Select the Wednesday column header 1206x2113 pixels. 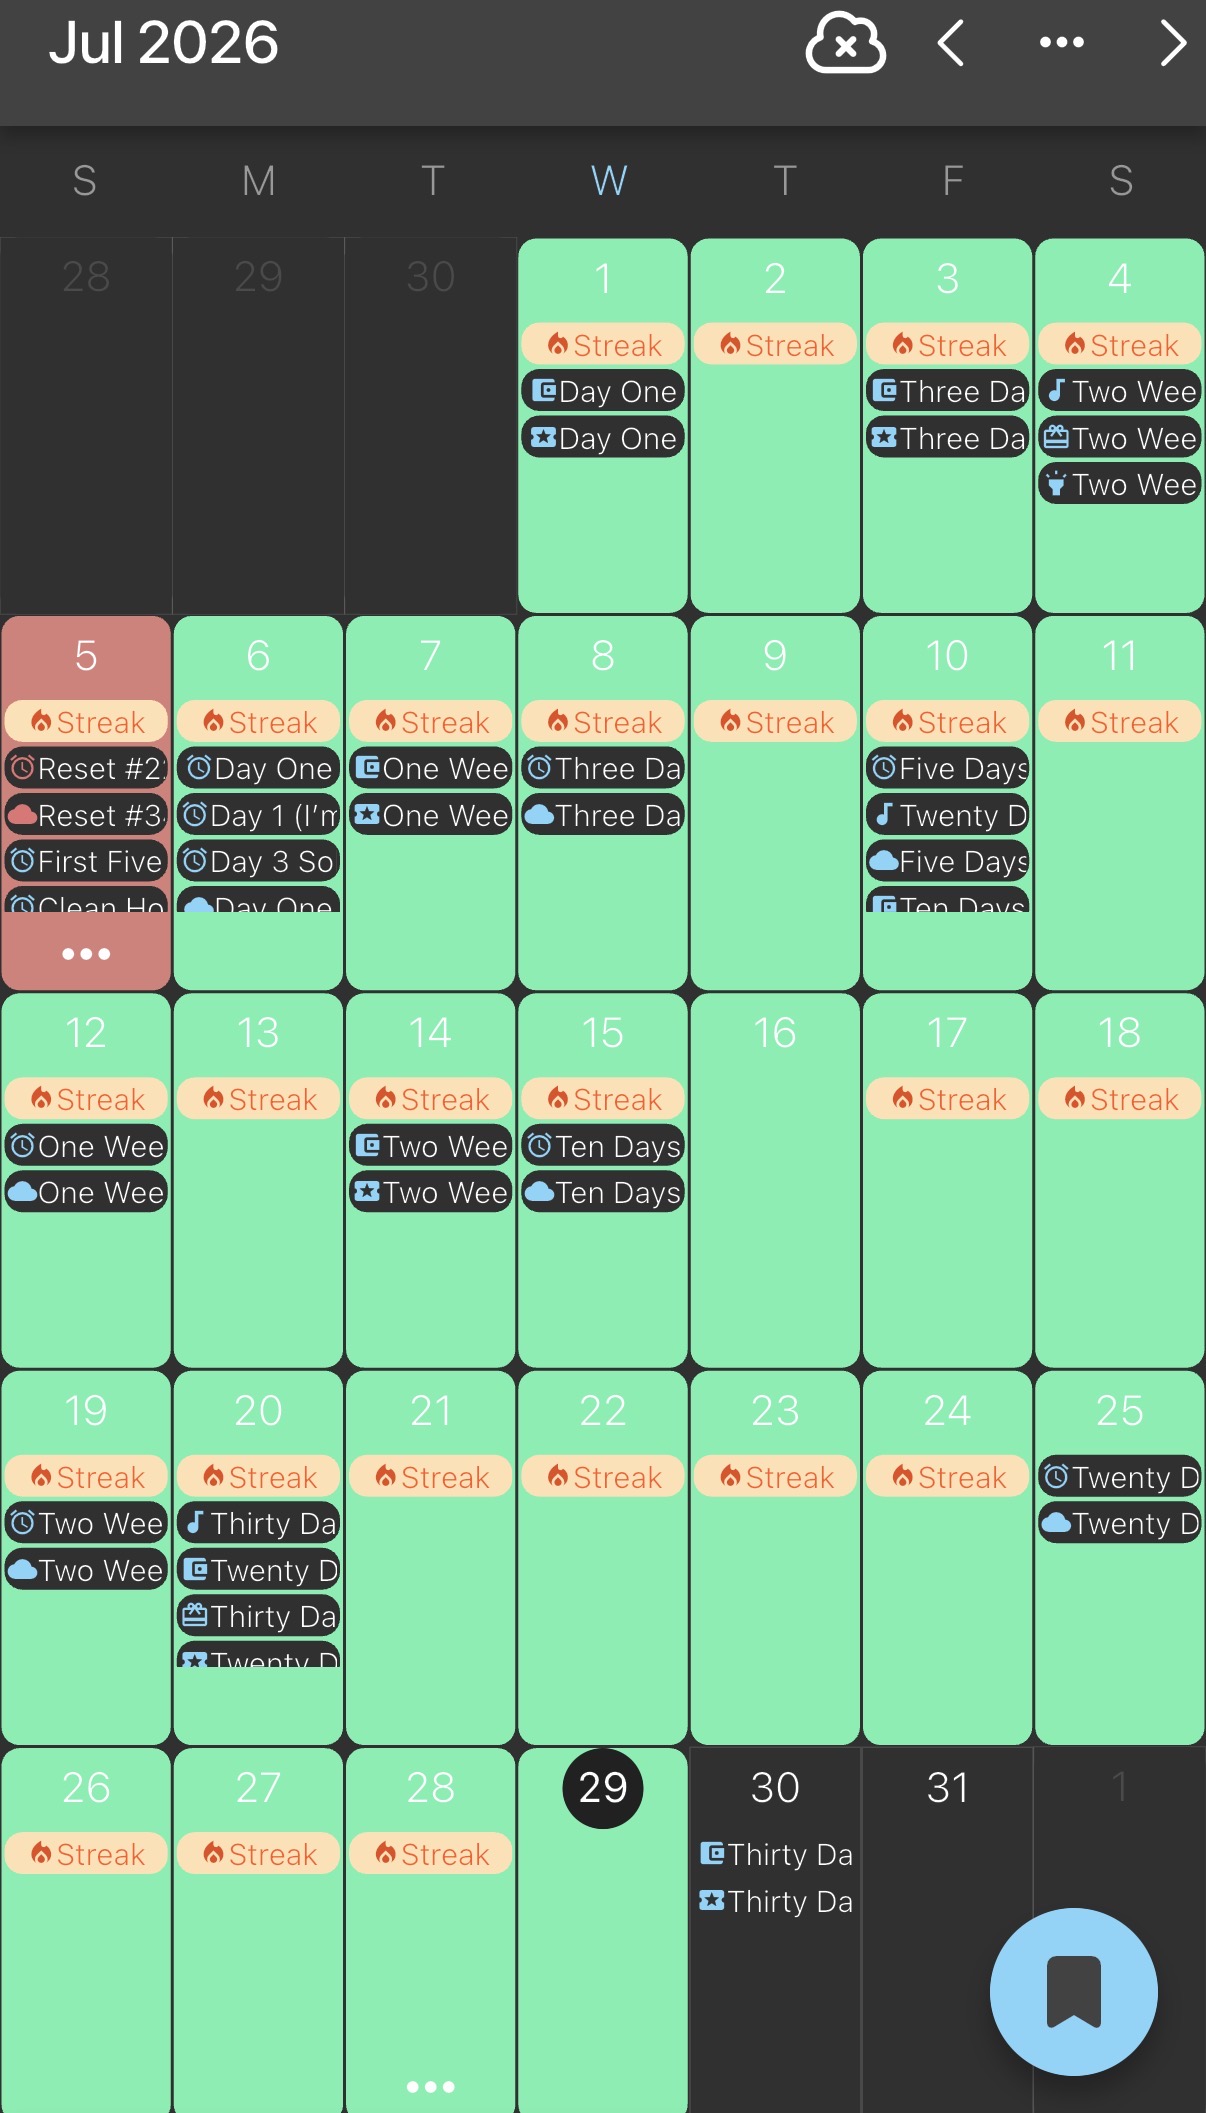click(x=609, y=181)
